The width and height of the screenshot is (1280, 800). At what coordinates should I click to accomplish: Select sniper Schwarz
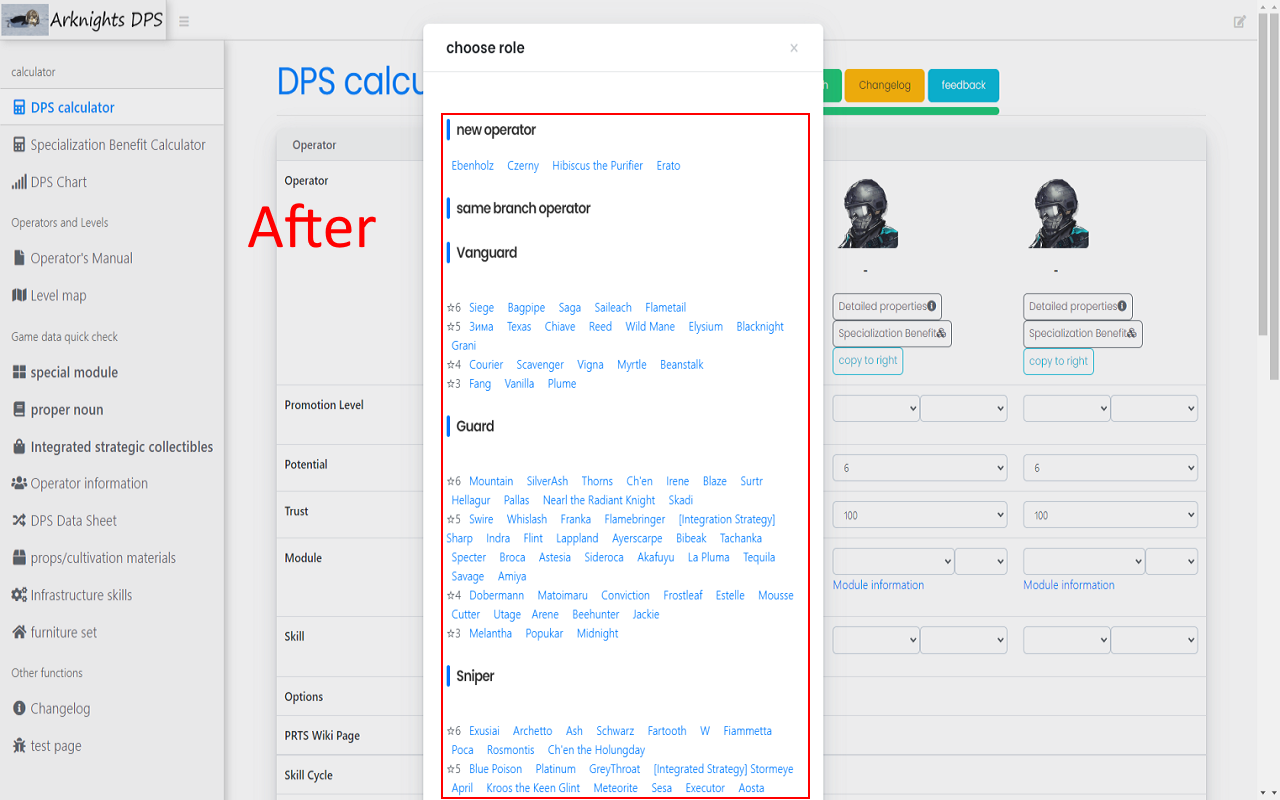coord(615,731)
